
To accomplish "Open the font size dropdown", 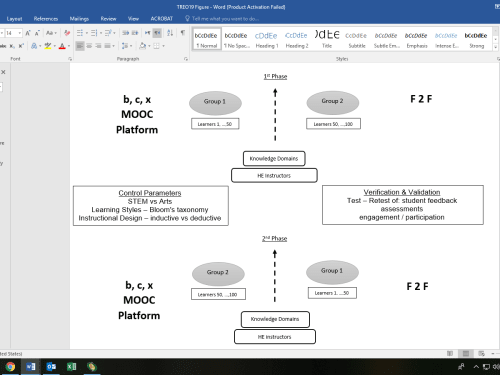I will [20, 33].
